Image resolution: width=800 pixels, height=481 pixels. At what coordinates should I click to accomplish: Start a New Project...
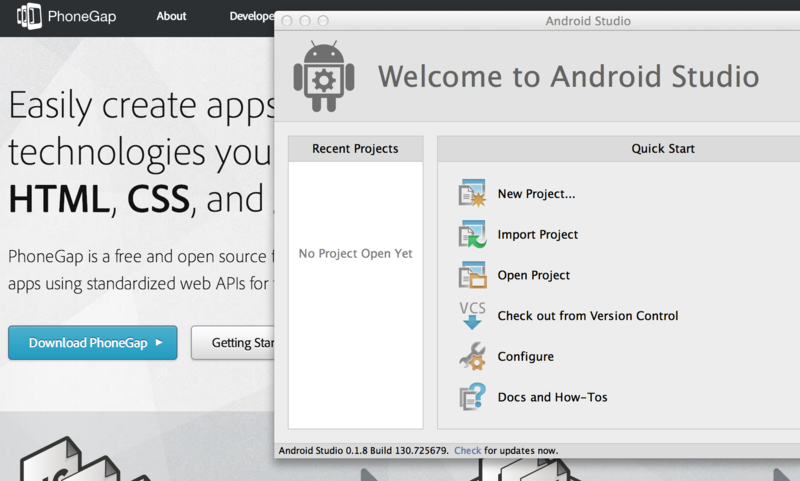pos(536,194)
